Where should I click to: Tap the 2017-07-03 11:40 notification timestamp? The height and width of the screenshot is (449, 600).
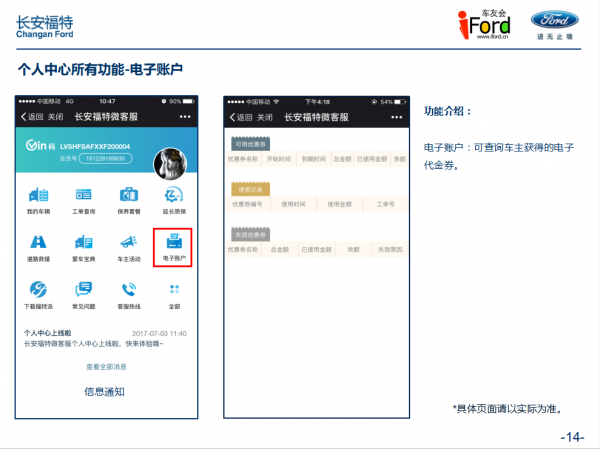pos(159,333)
